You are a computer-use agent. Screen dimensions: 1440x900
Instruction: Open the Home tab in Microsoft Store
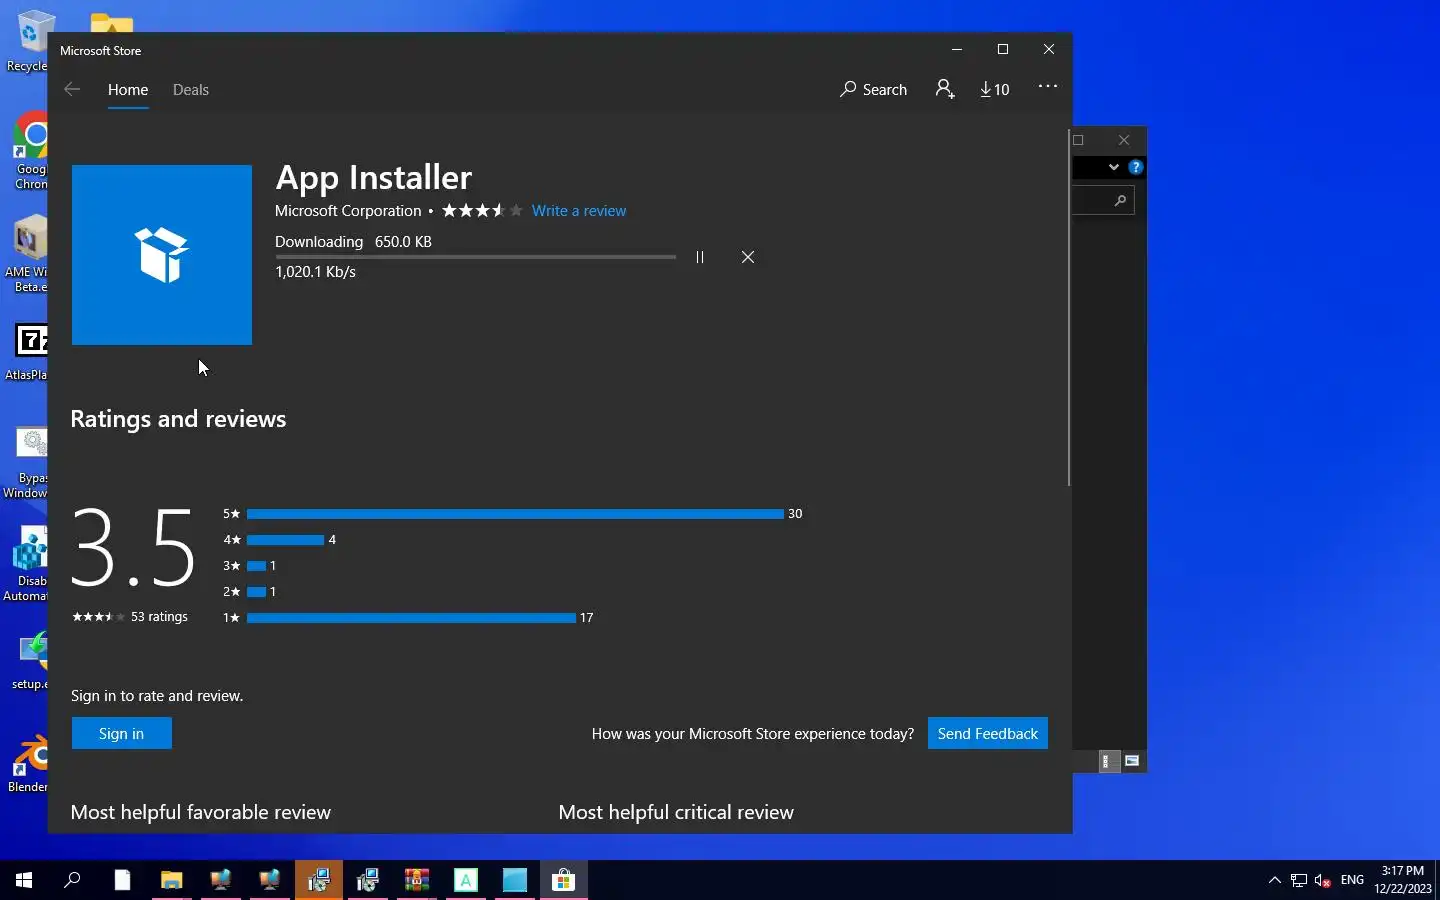click(128, 89)
